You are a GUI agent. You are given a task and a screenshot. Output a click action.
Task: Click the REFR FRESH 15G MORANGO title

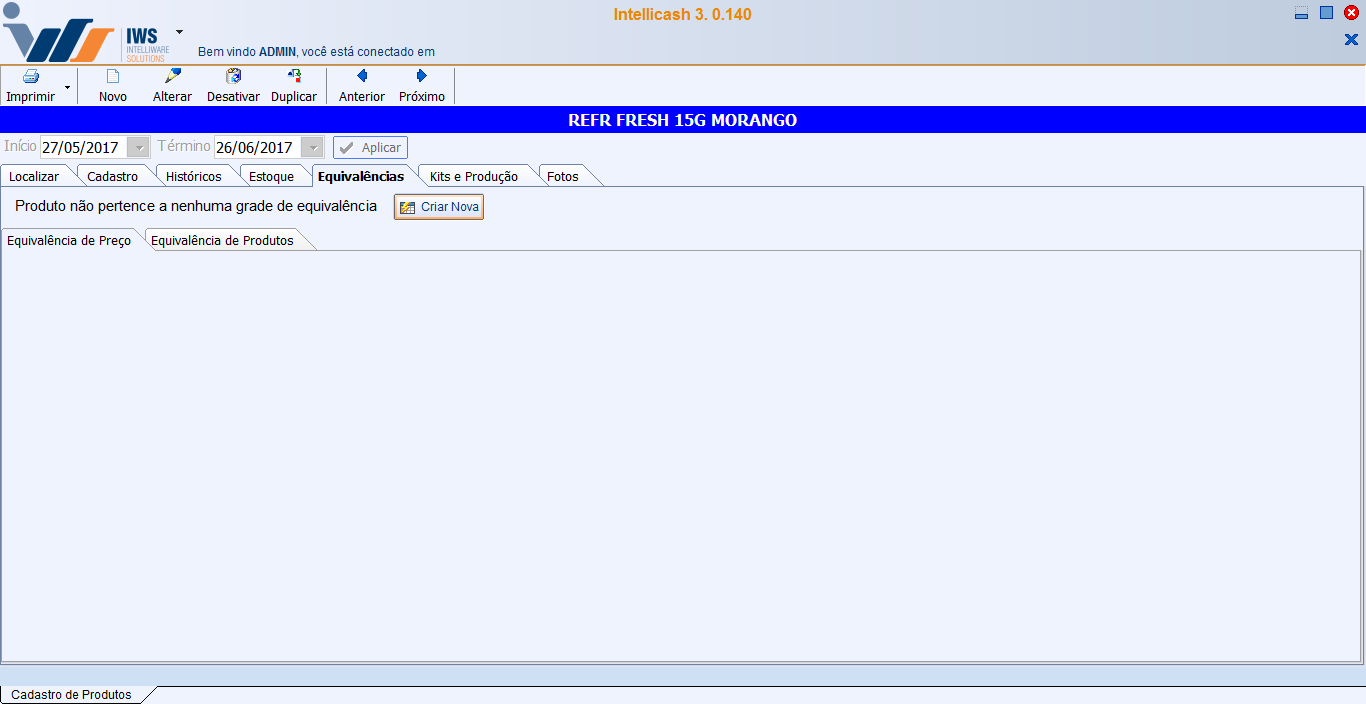(683, 120)
